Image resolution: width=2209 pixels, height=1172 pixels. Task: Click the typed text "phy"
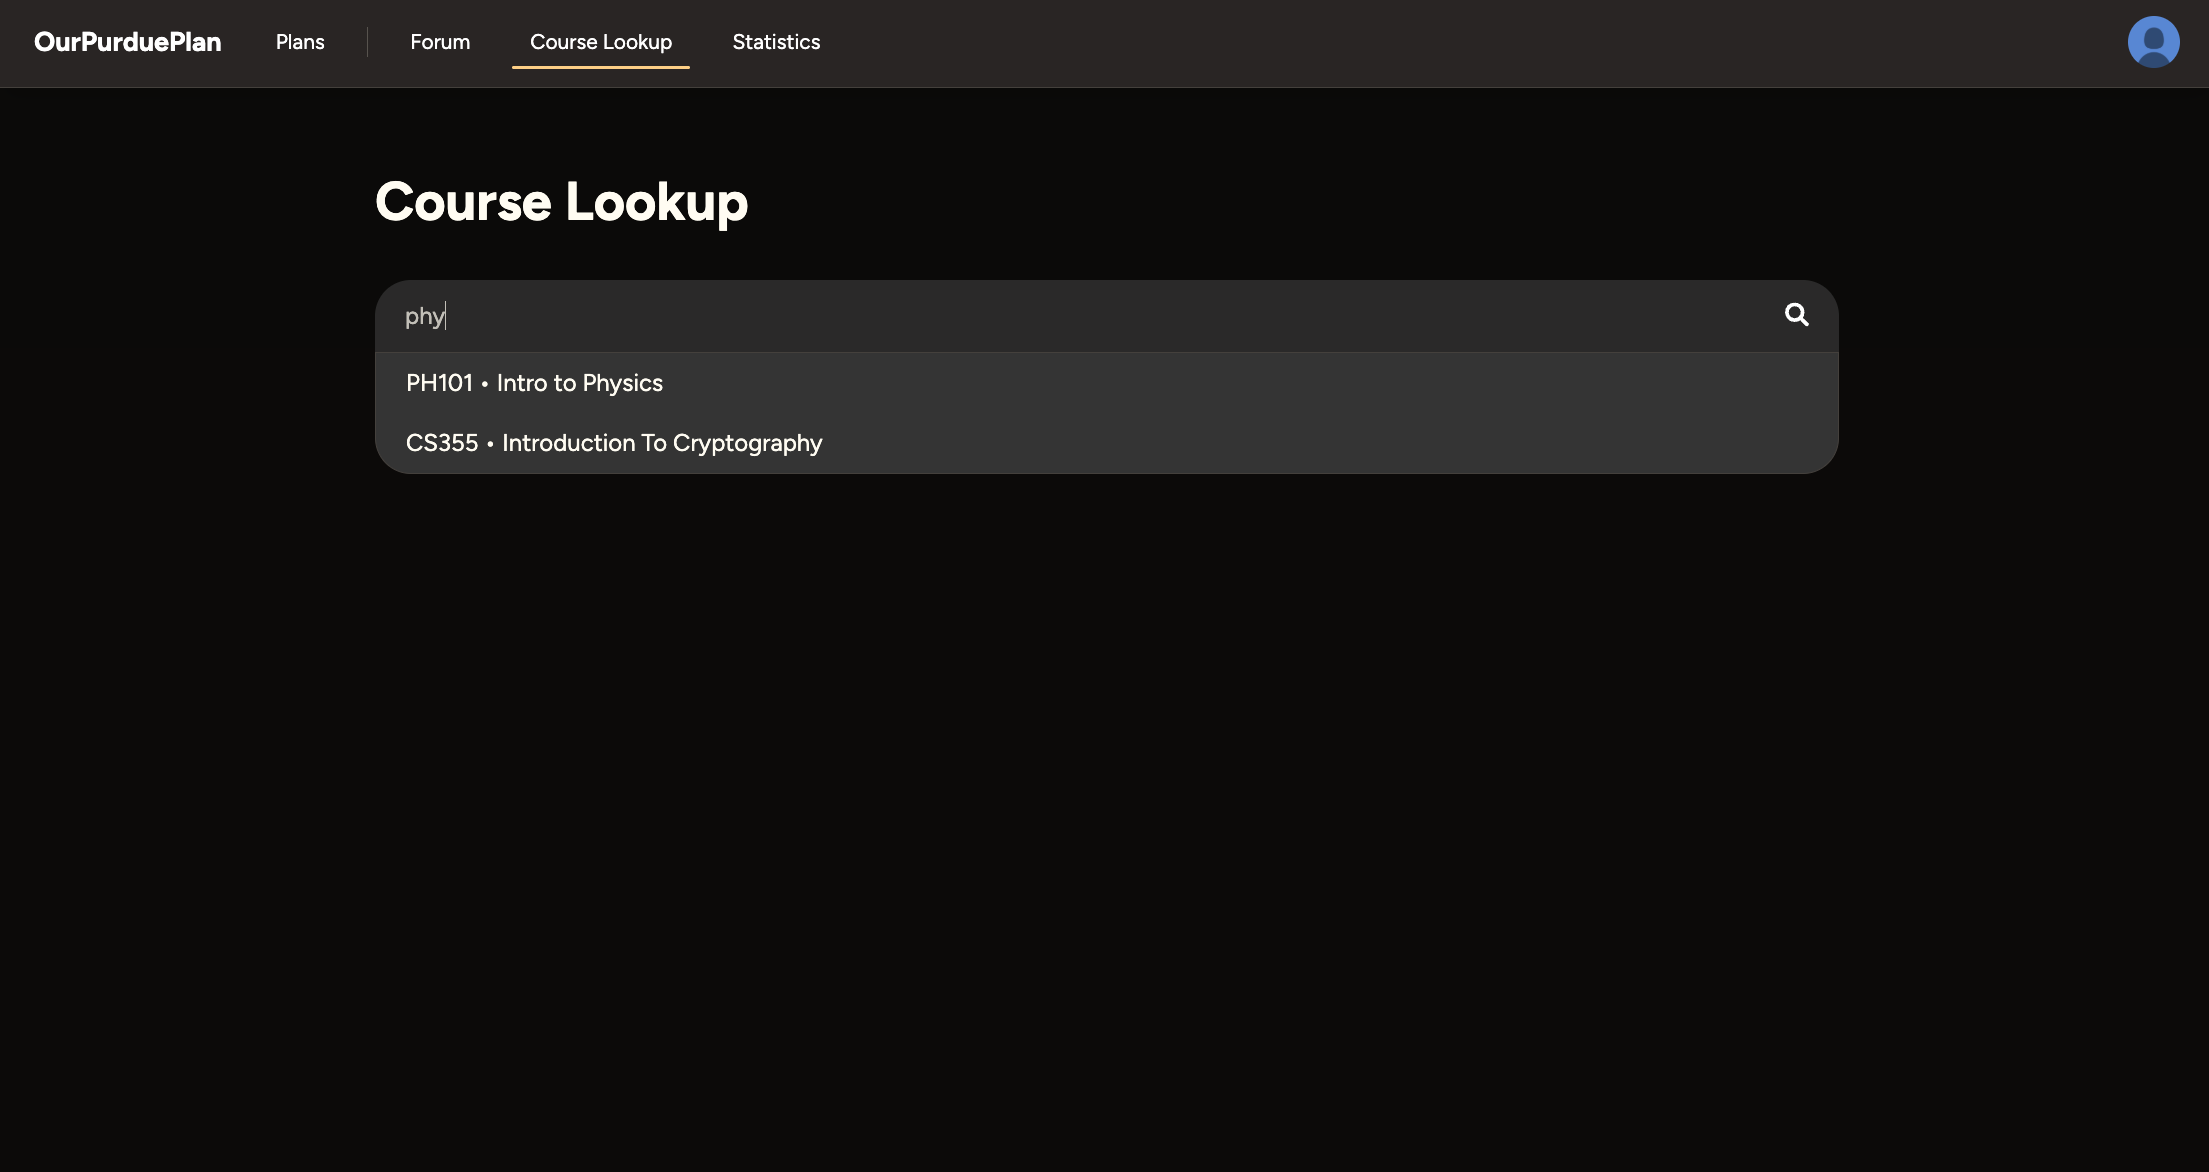(x=424, y=317)
